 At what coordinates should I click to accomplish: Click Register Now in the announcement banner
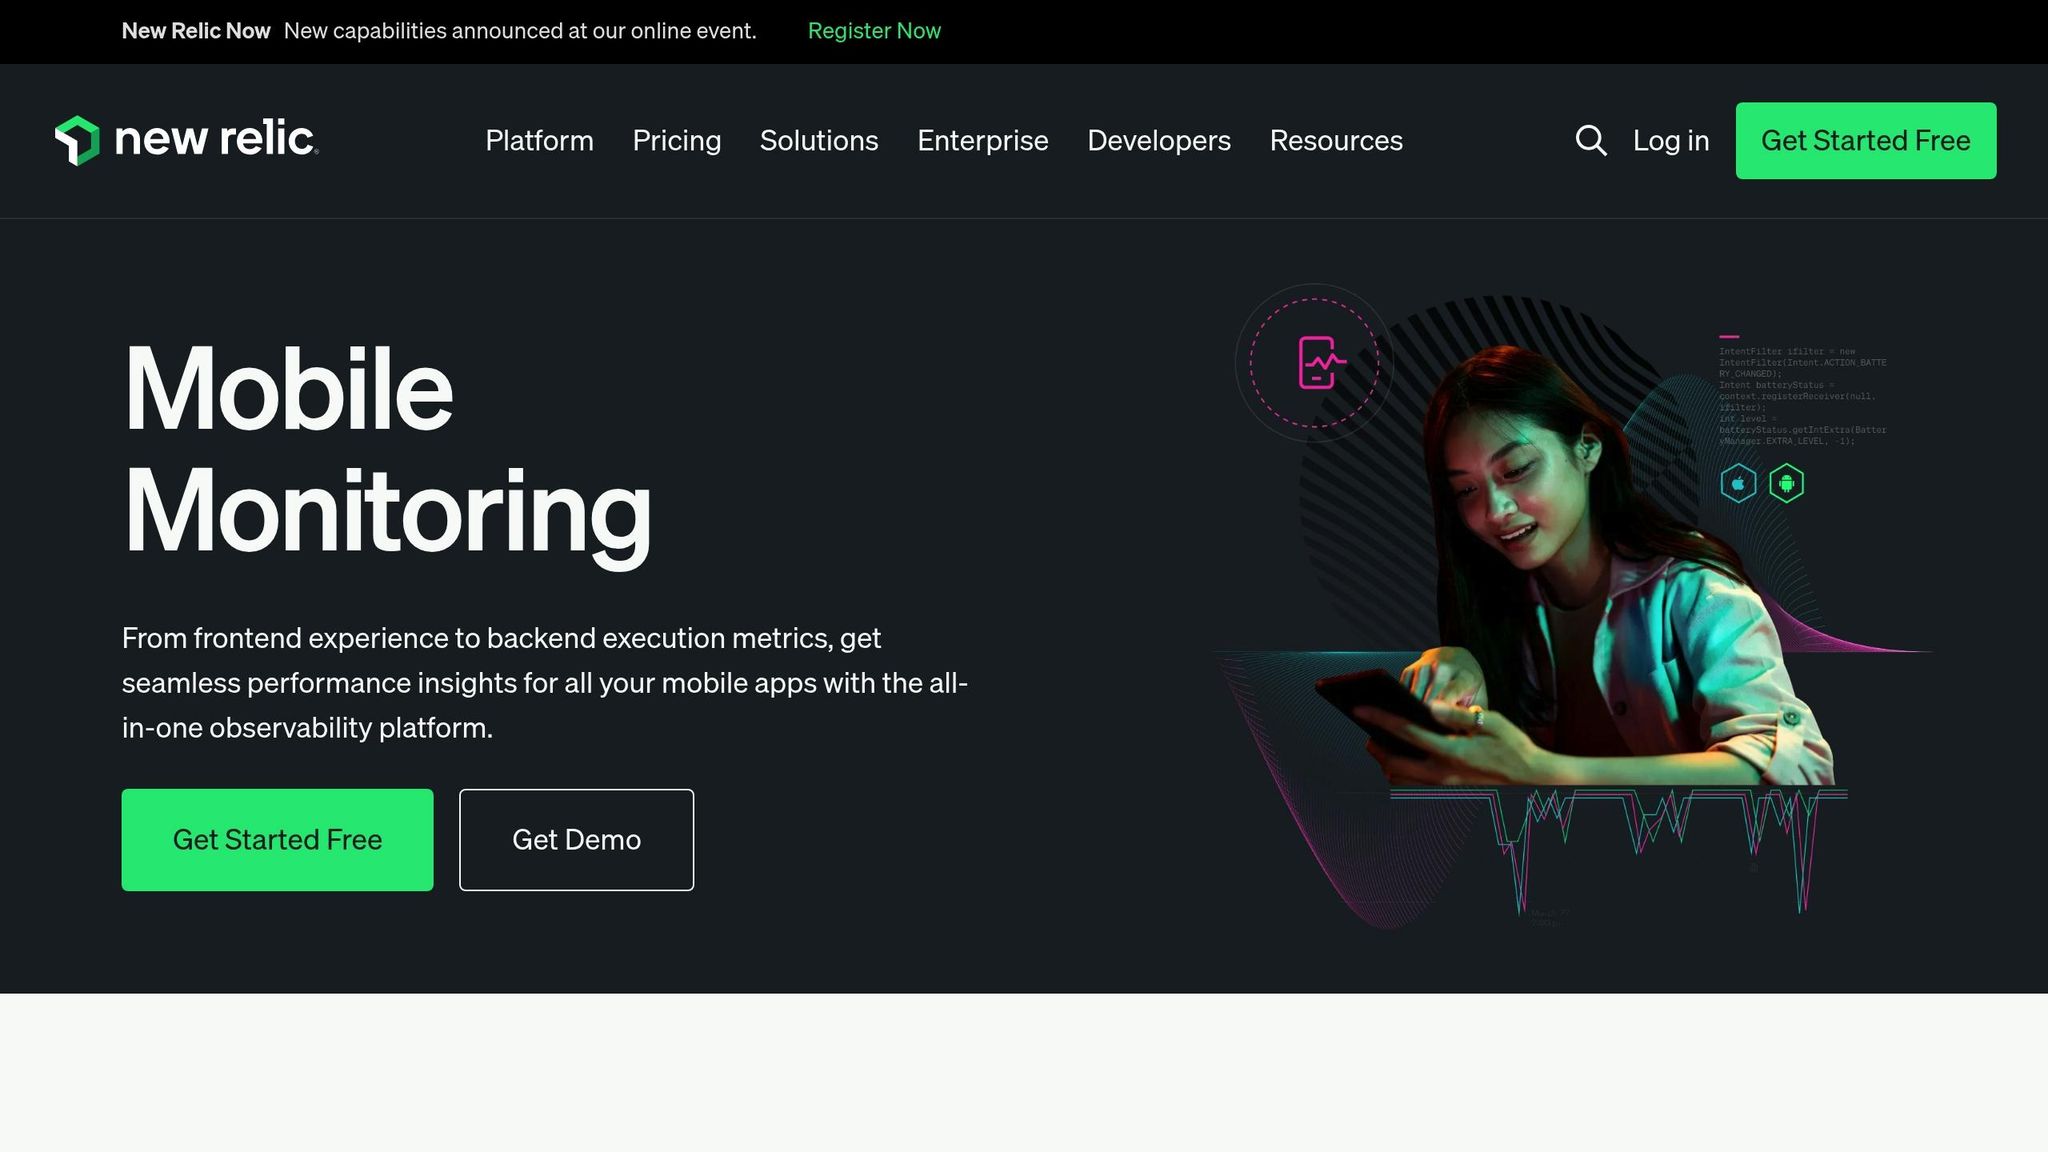[873, 30]
